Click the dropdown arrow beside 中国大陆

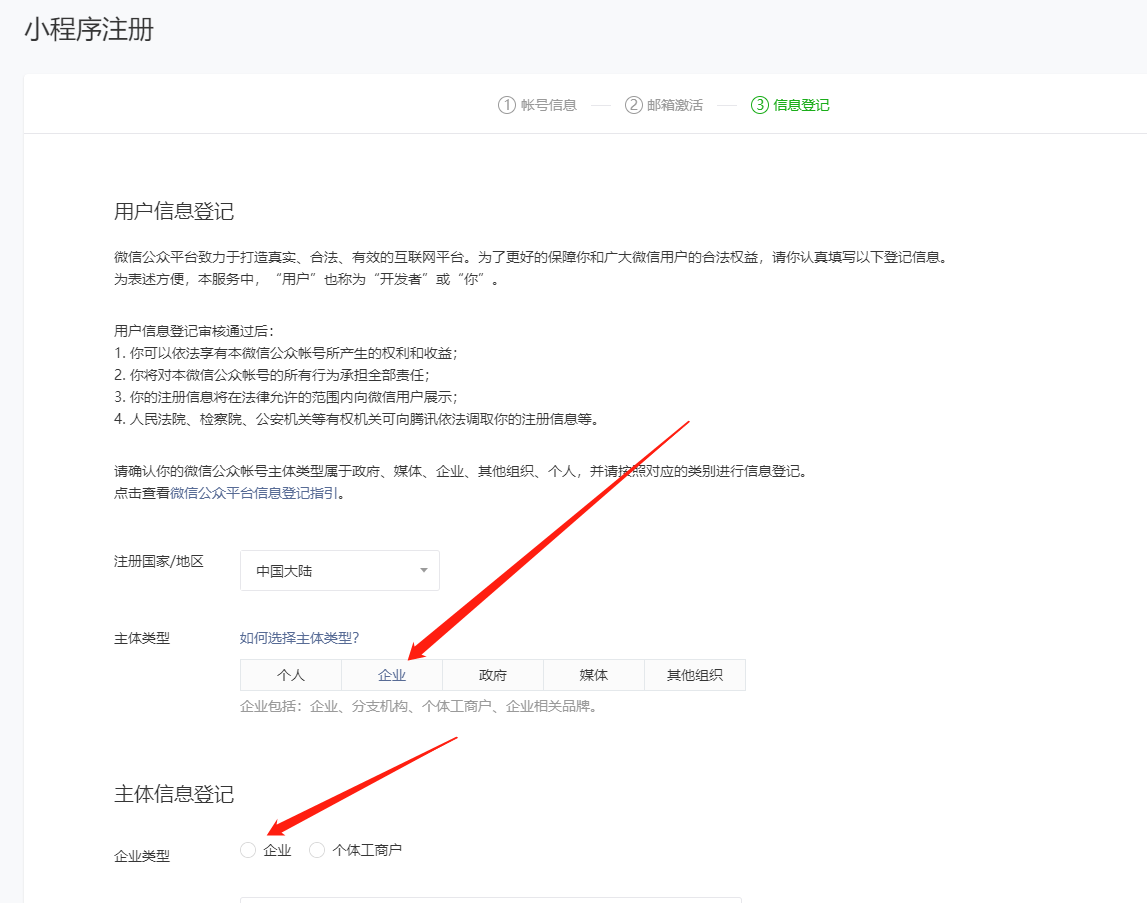(424, 570)
